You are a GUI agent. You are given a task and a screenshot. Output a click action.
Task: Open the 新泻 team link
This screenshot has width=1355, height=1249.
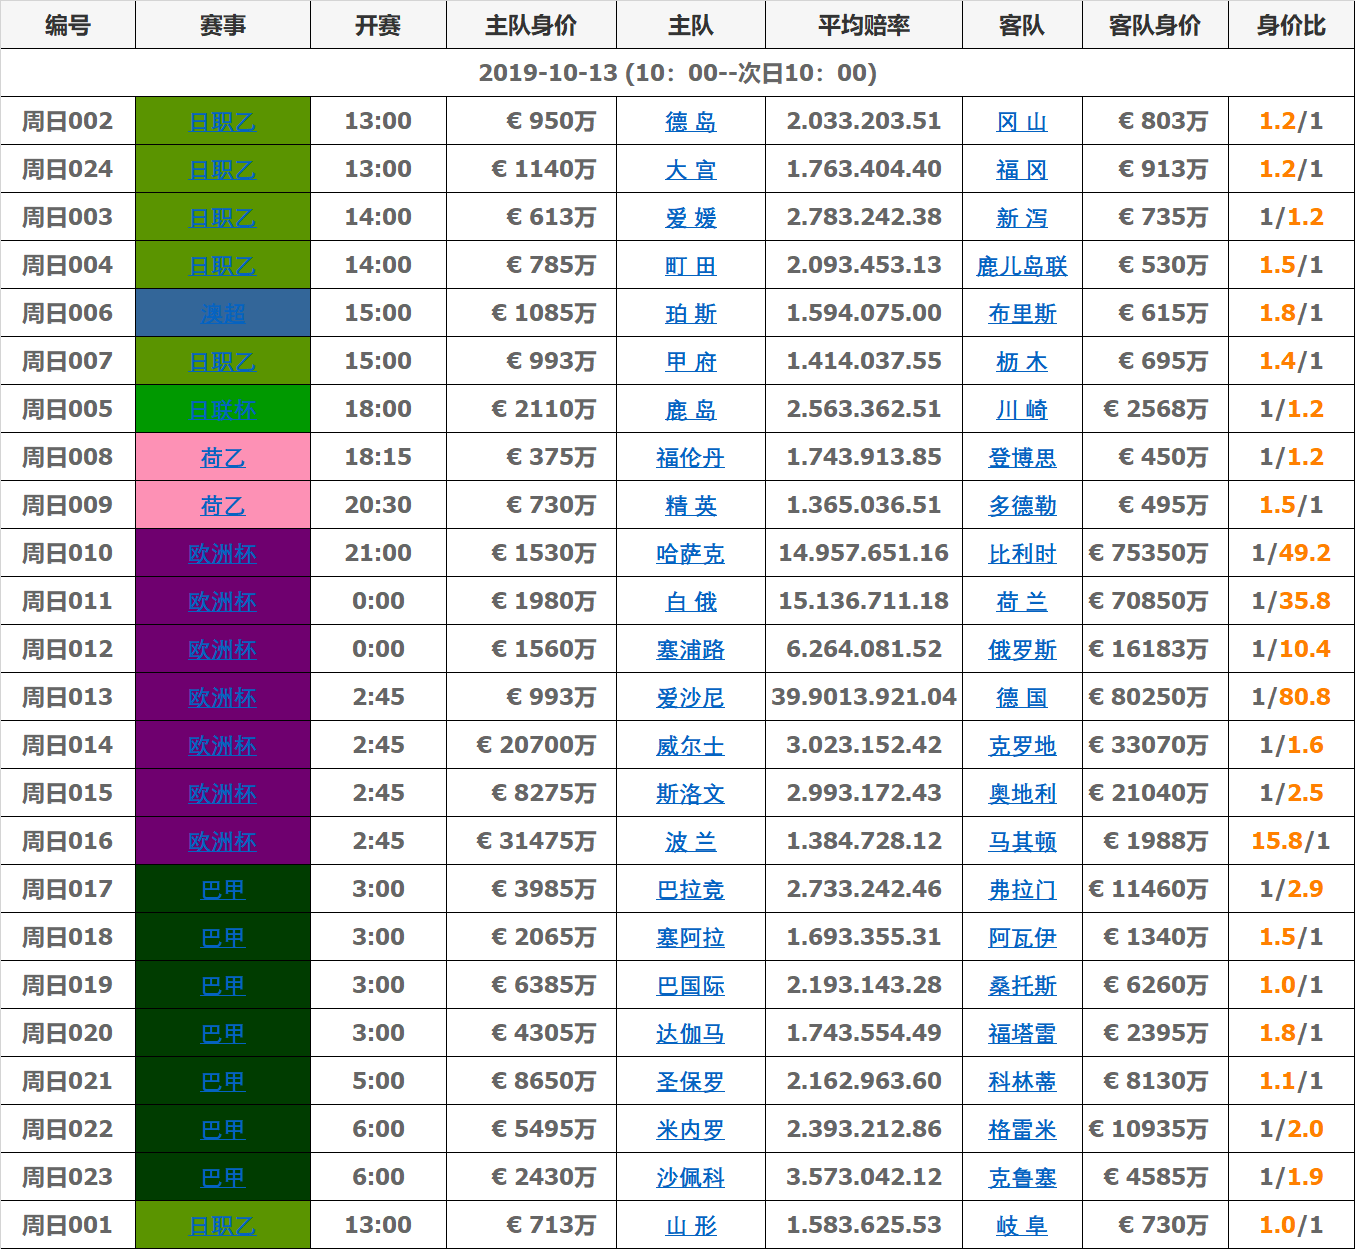pos(1022,218)
